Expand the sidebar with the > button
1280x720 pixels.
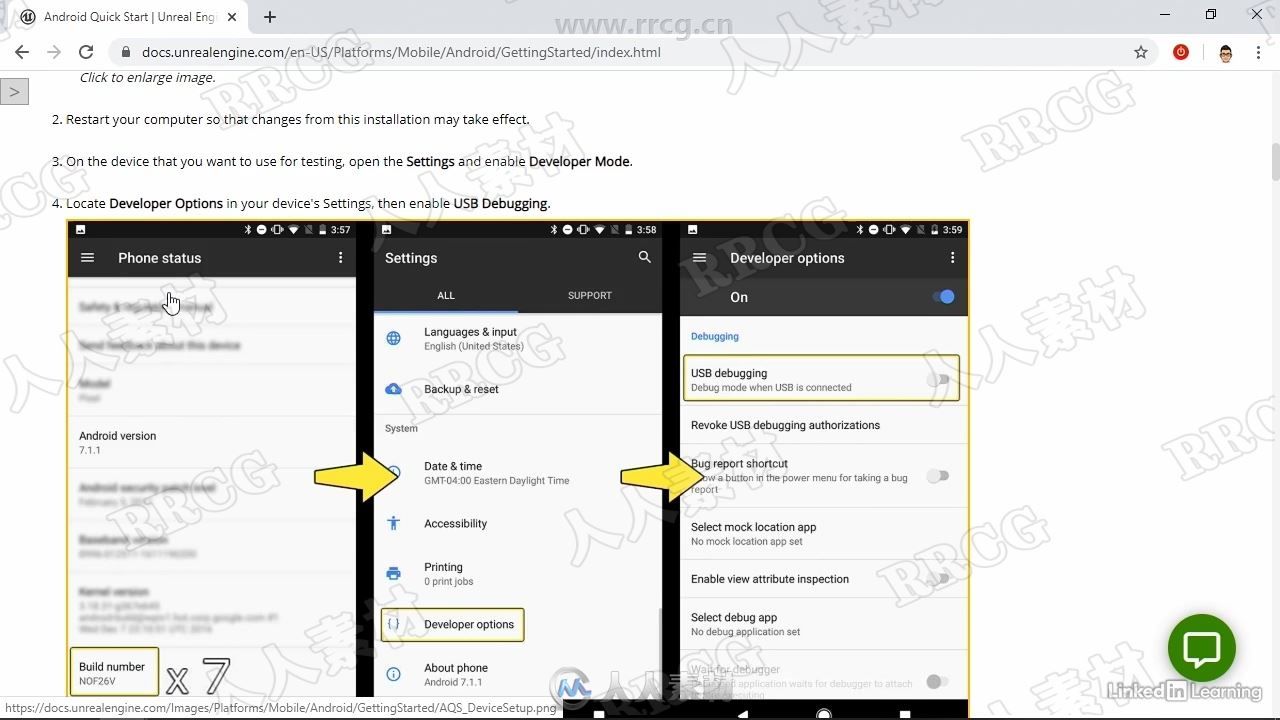14,92
